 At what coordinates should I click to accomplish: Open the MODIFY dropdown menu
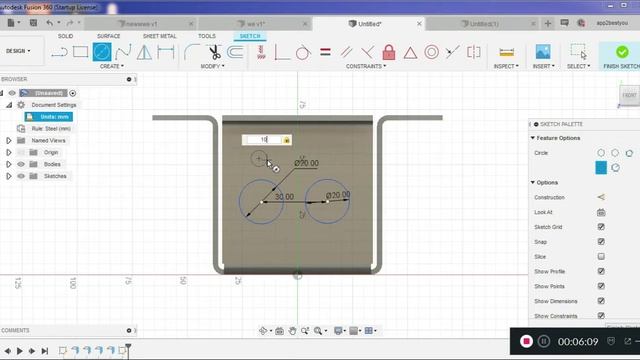pyautogui.click(x=212, y=66)
